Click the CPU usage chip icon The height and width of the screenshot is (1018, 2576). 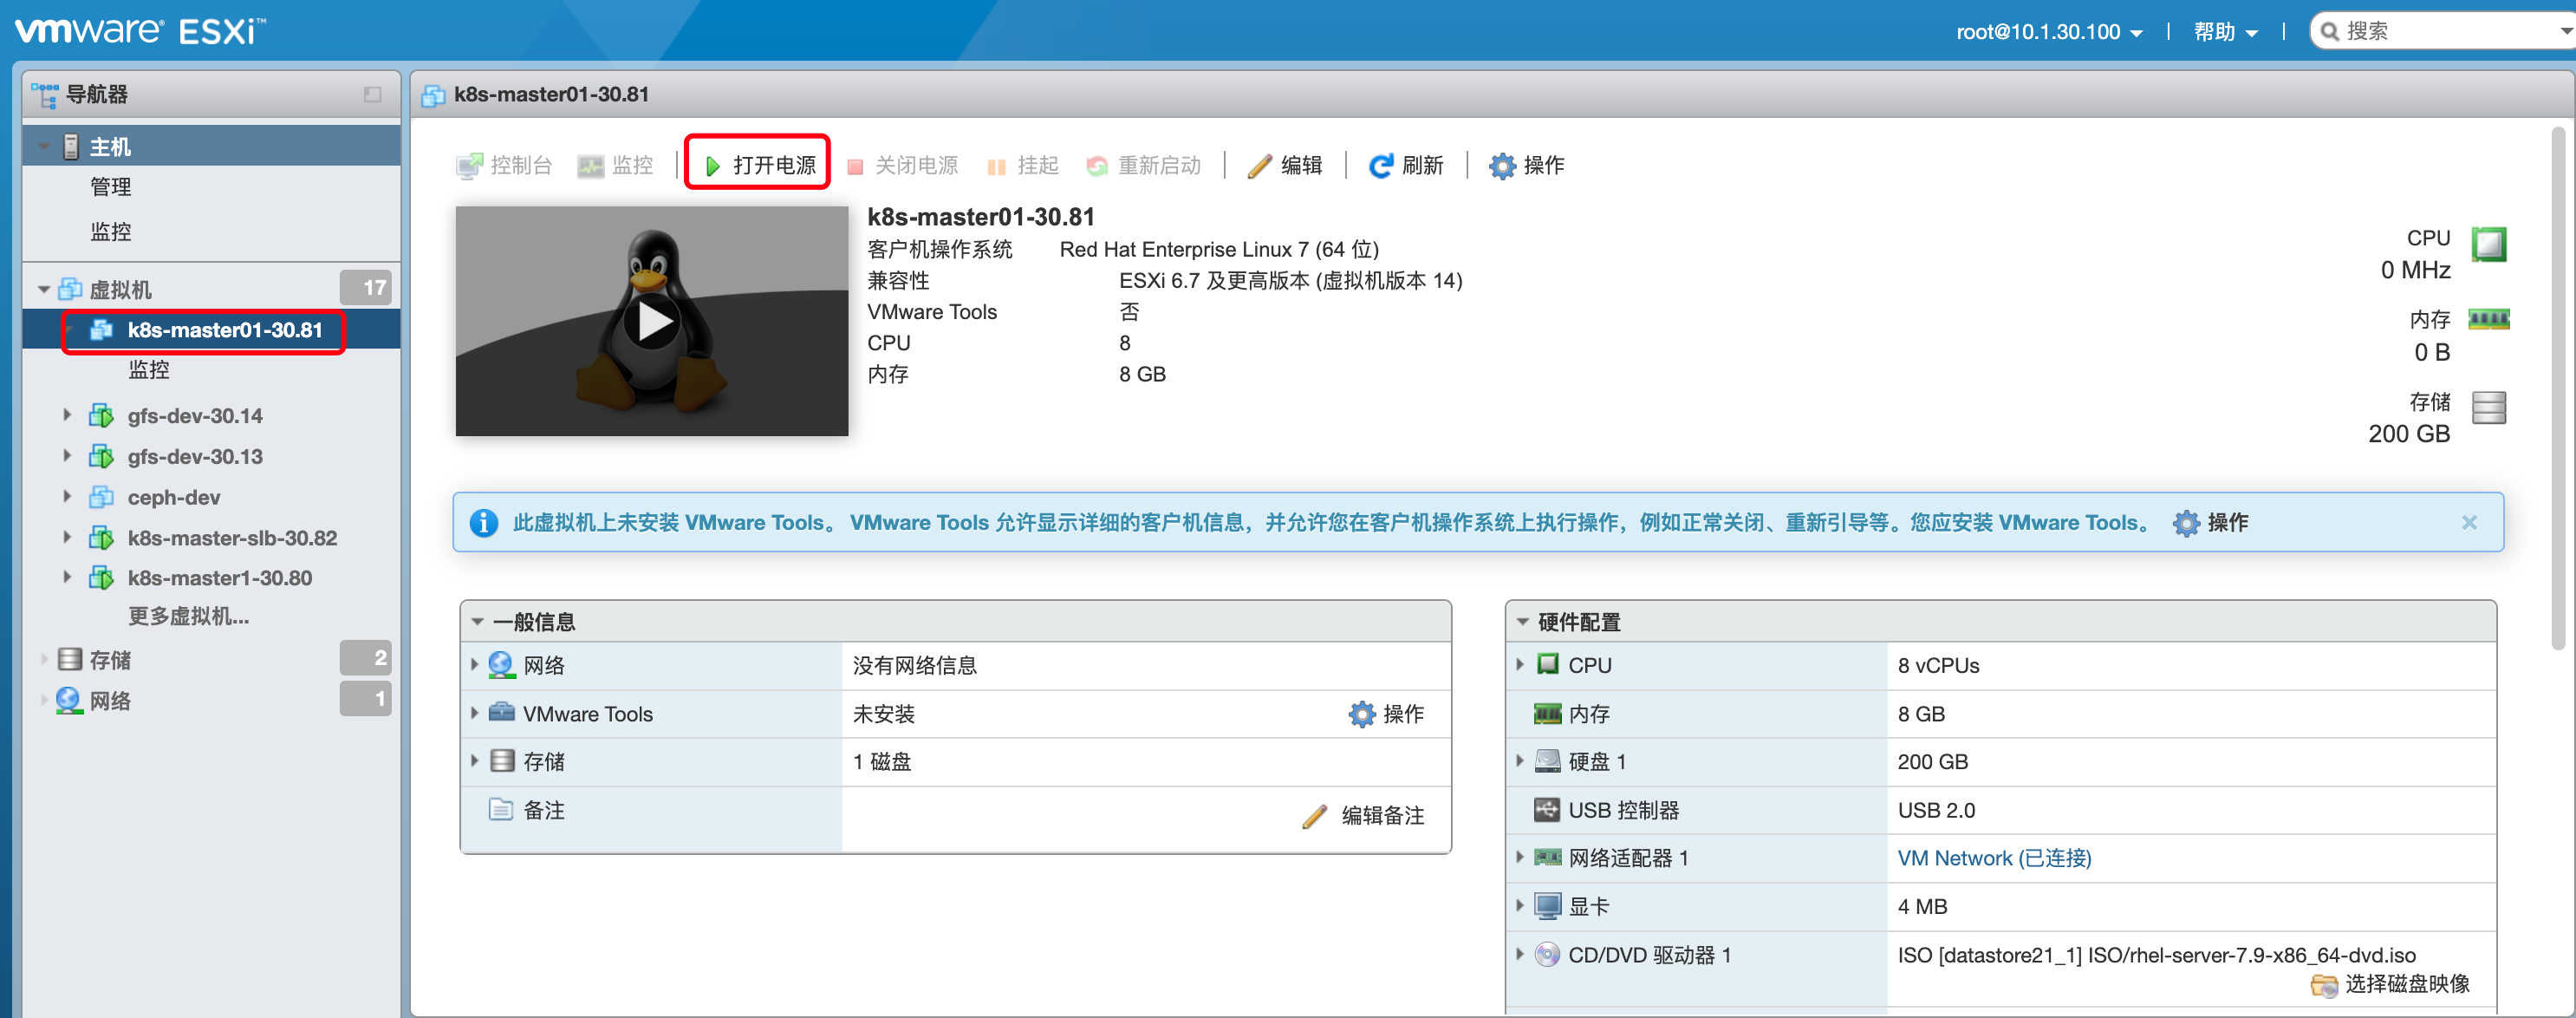click(x=2488, y=244)
